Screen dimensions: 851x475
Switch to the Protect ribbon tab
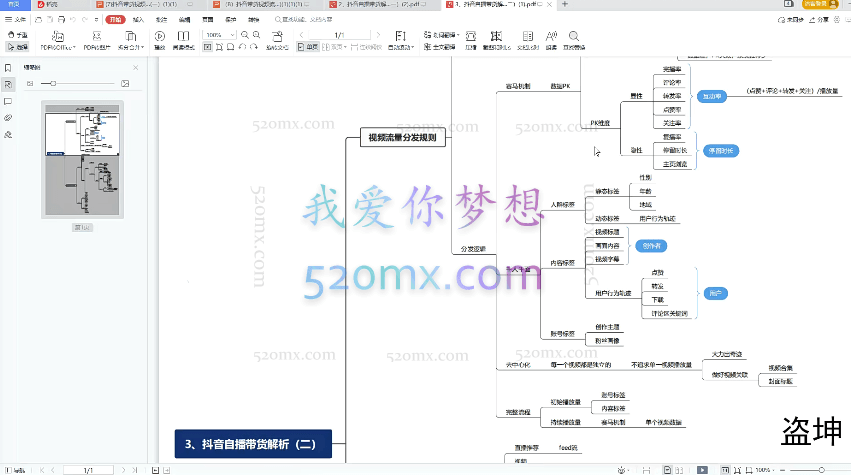pos(231,20)
